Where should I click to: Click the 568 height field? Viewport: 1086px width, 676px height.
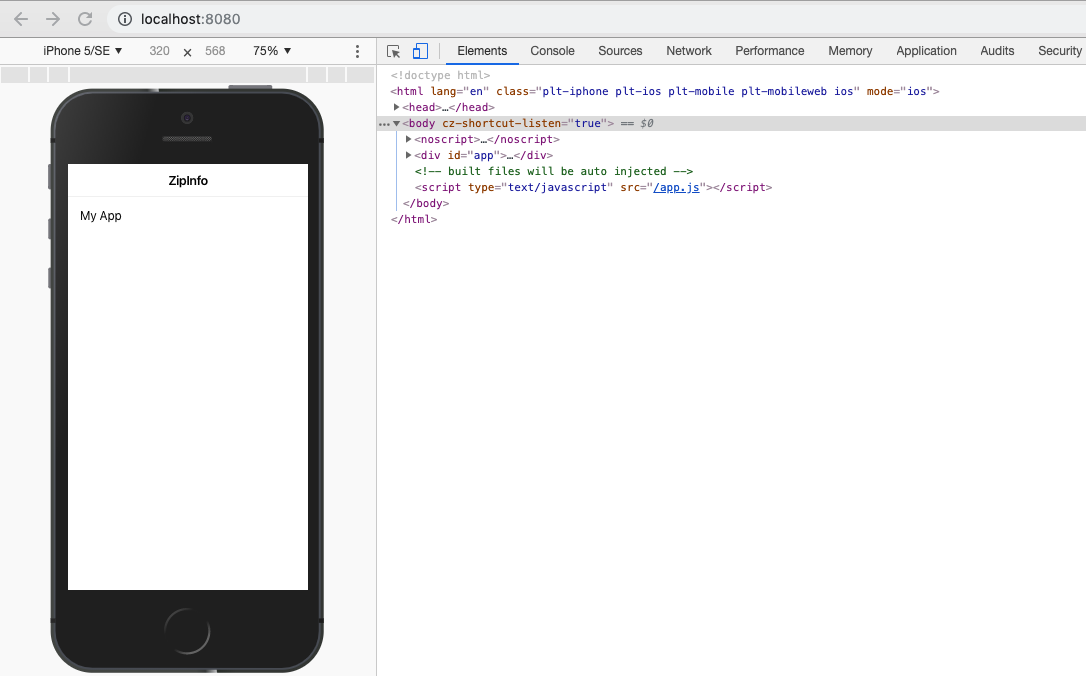(215, 51)
